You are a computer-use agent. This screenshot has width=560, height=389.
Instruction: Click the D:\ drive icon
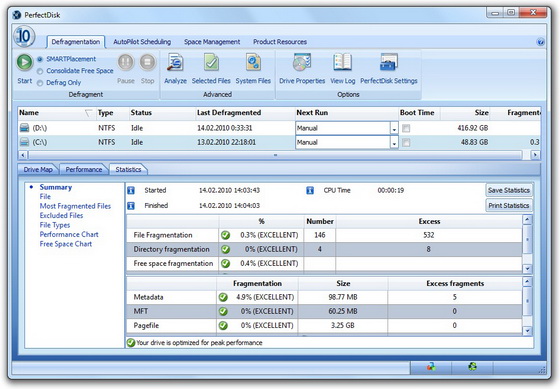point(24,128)
